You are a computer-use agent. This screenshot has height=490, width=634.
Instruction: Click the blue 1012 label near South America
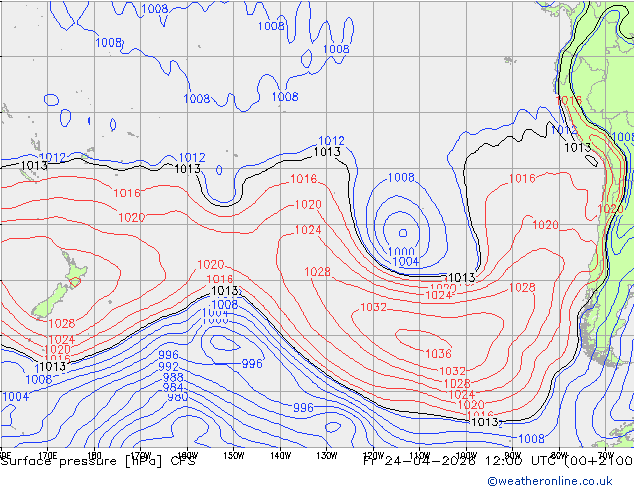coord(564,130)
